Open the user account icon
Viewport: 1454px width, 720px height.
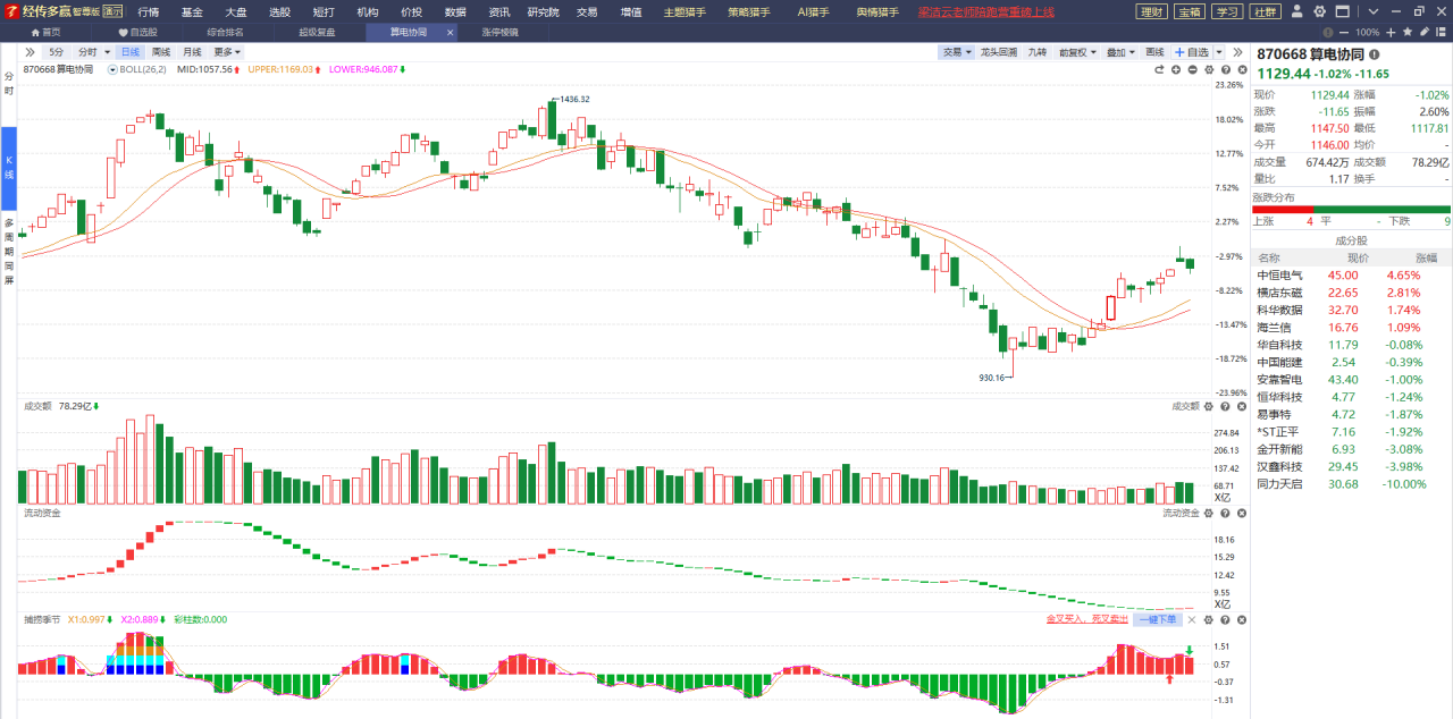point(1297,12)
